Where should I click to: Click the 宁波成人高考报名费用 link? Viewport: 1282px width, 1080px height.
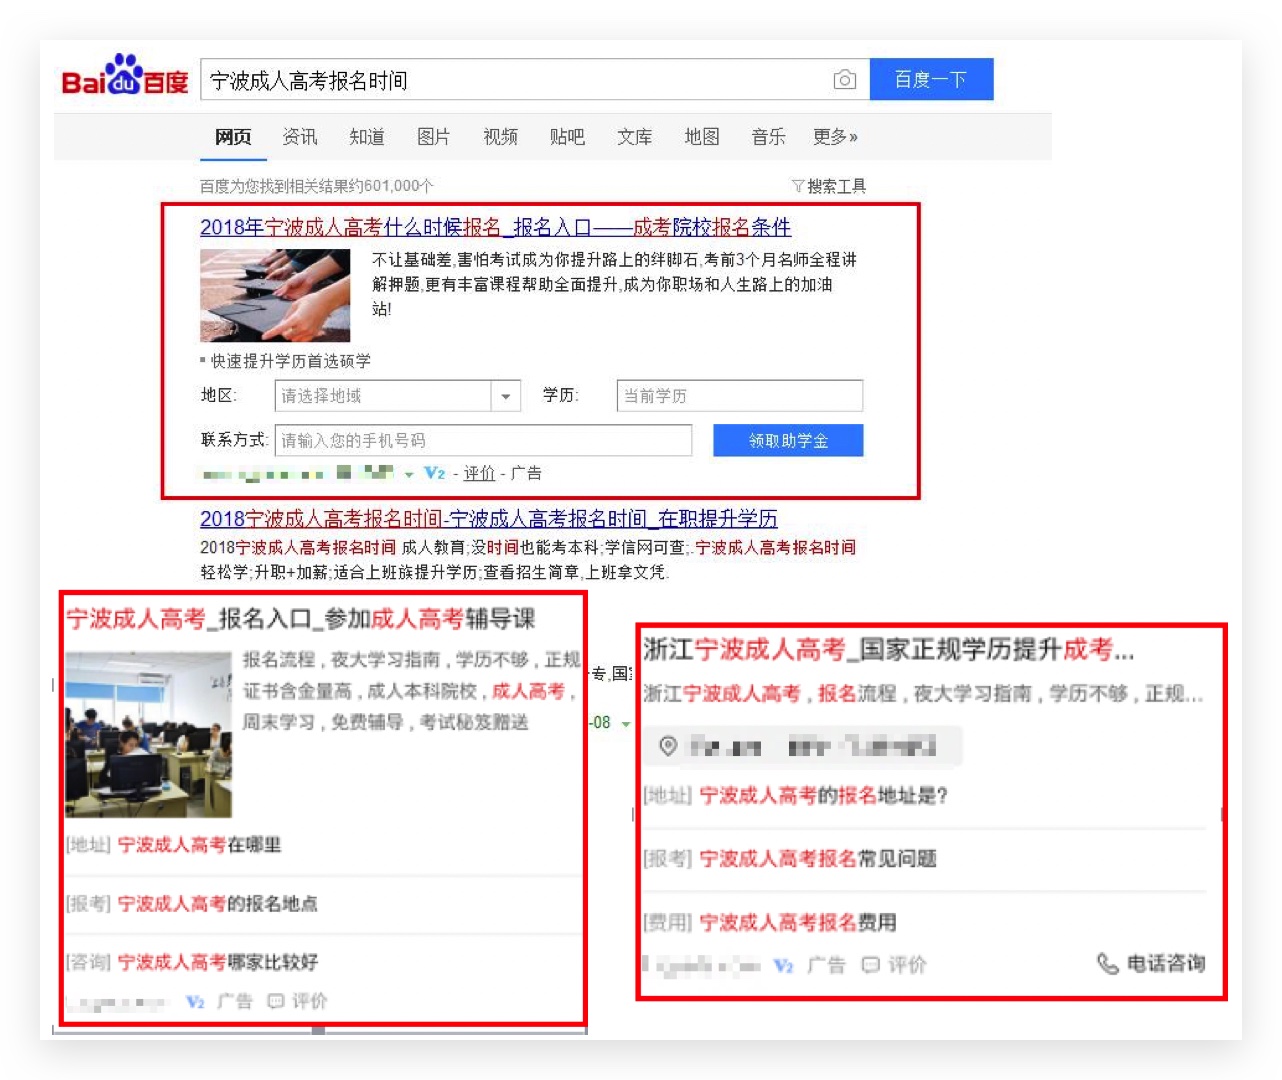796,922
